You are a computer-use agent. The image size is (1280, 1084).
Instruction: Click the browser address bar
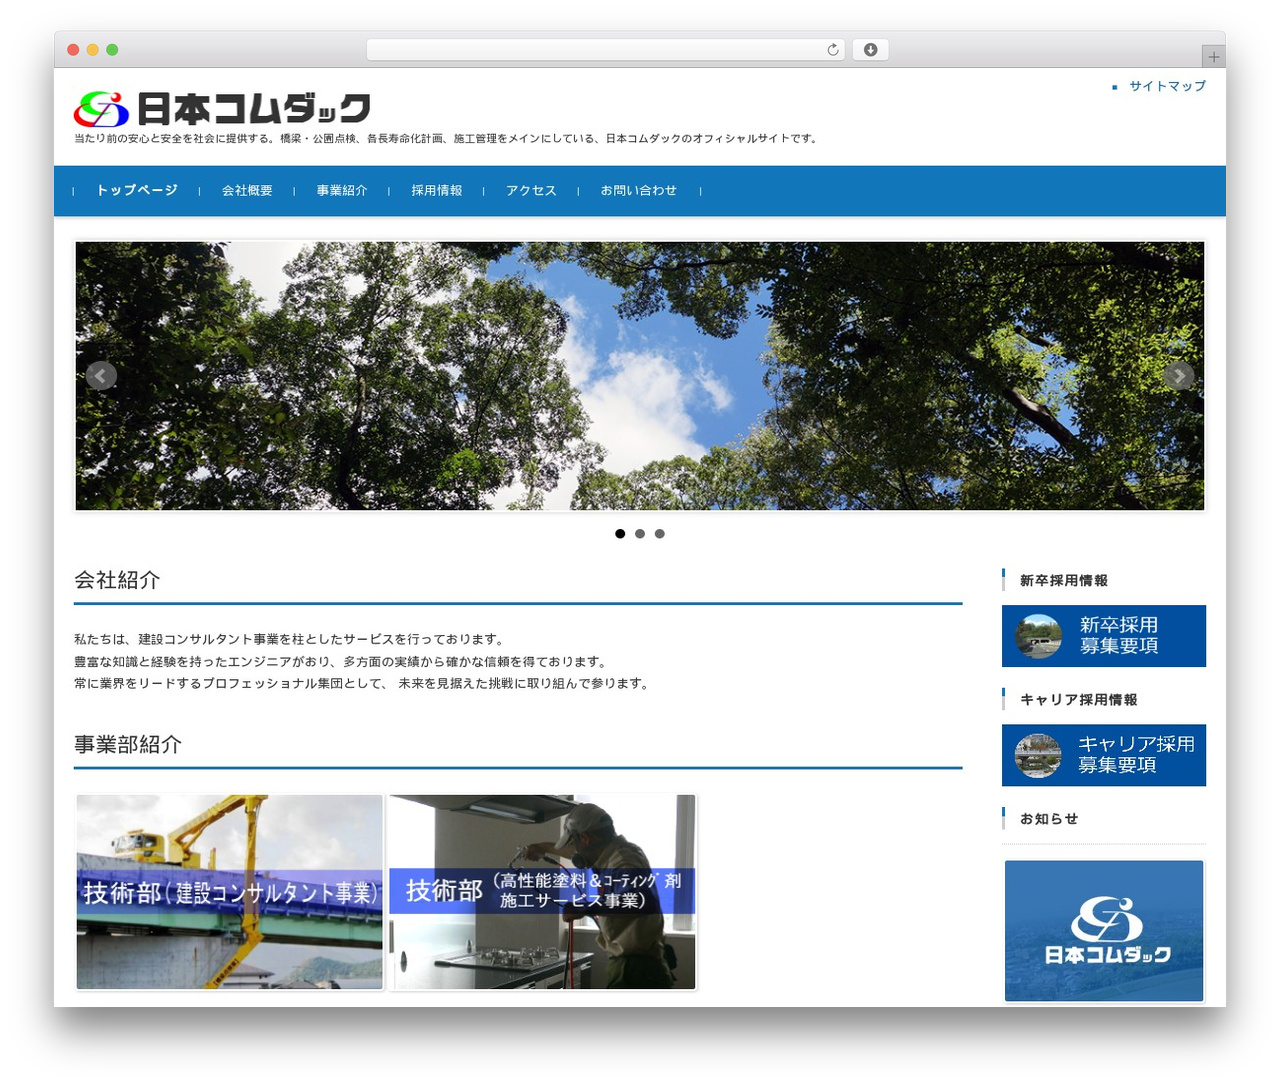pyautogui.click(x=606, y=50)
